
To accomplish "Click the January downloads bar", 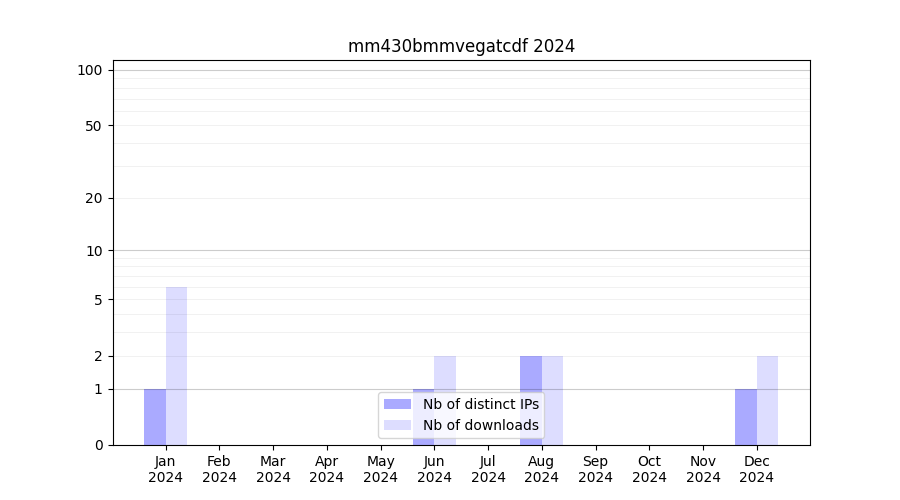I will [177, 366].
